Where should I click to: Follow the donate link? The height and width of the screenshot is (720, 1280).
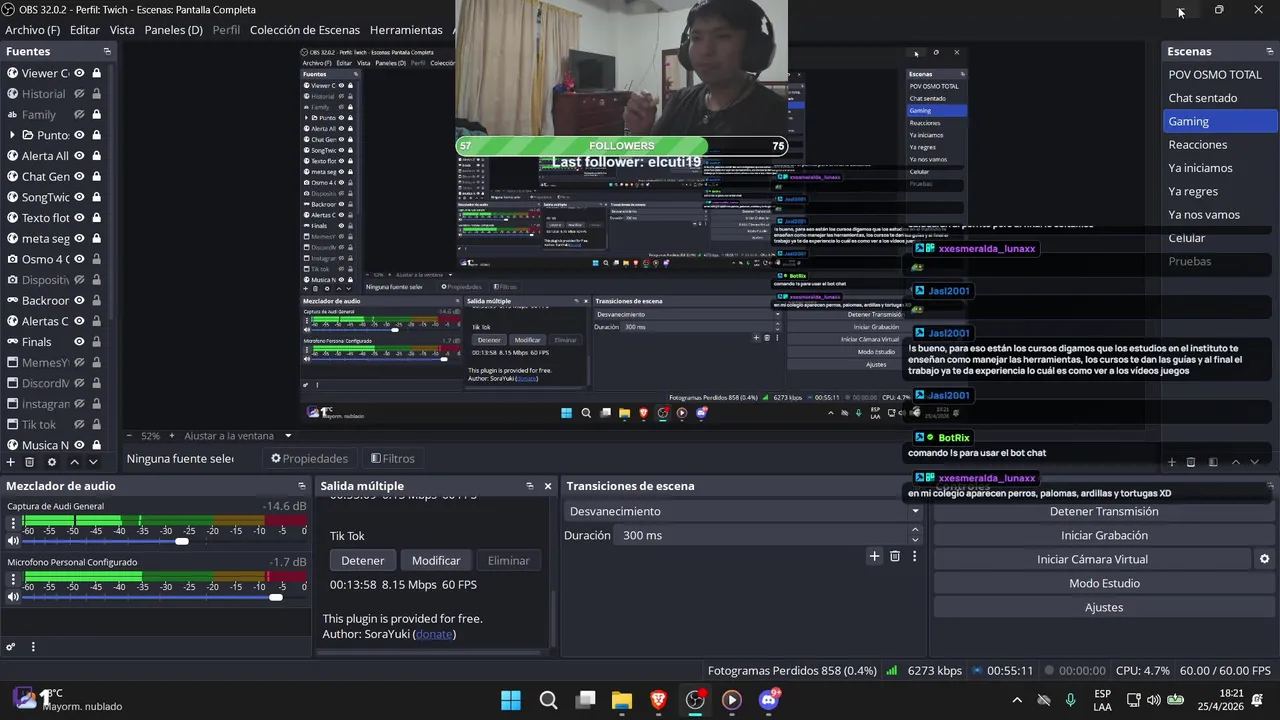point(434,634)
